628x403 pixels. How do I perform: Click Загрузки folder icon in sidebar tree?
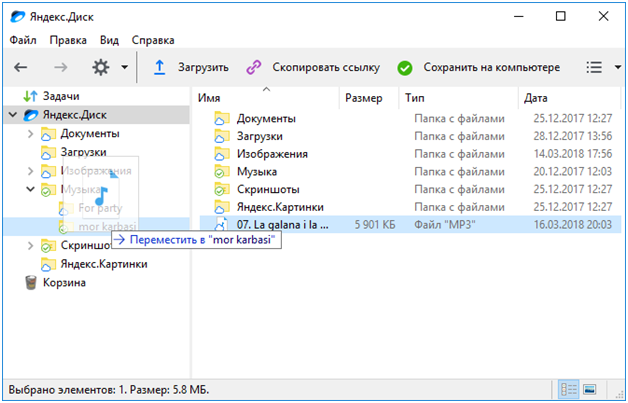point(48,153)
